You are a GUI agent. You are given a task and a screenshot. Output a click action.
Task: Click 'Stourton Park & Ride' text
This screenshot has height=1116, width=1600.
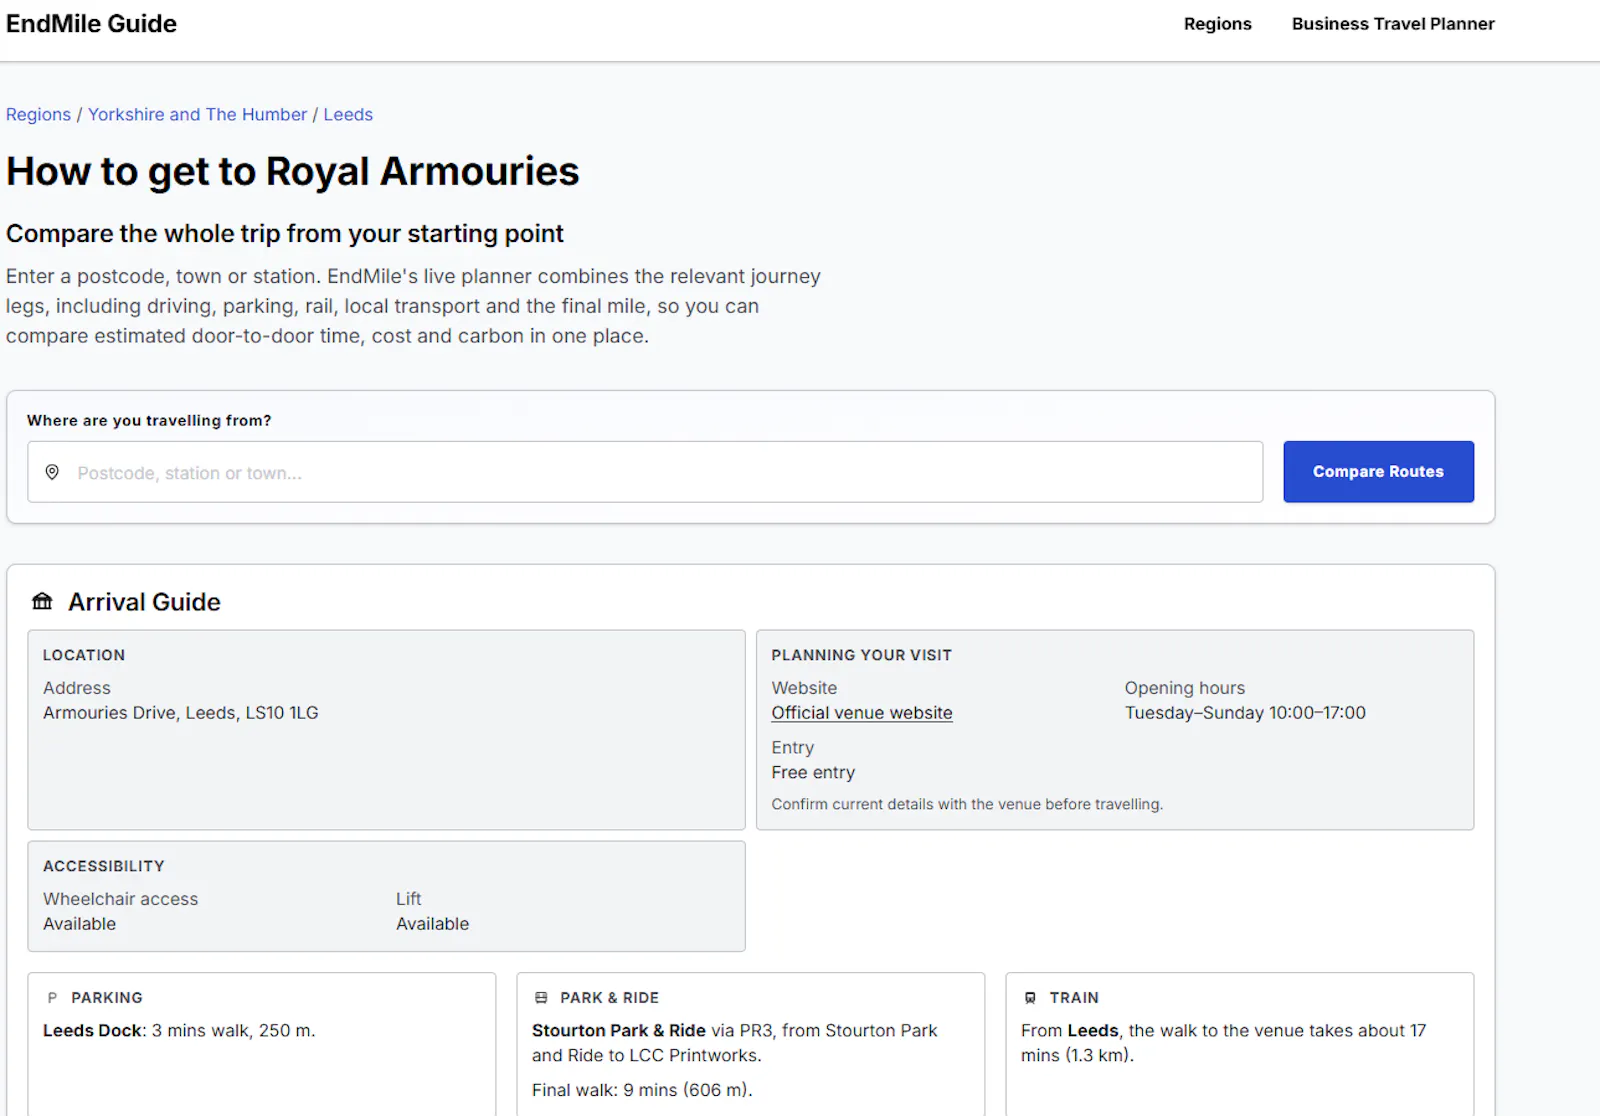[619, 1030]
